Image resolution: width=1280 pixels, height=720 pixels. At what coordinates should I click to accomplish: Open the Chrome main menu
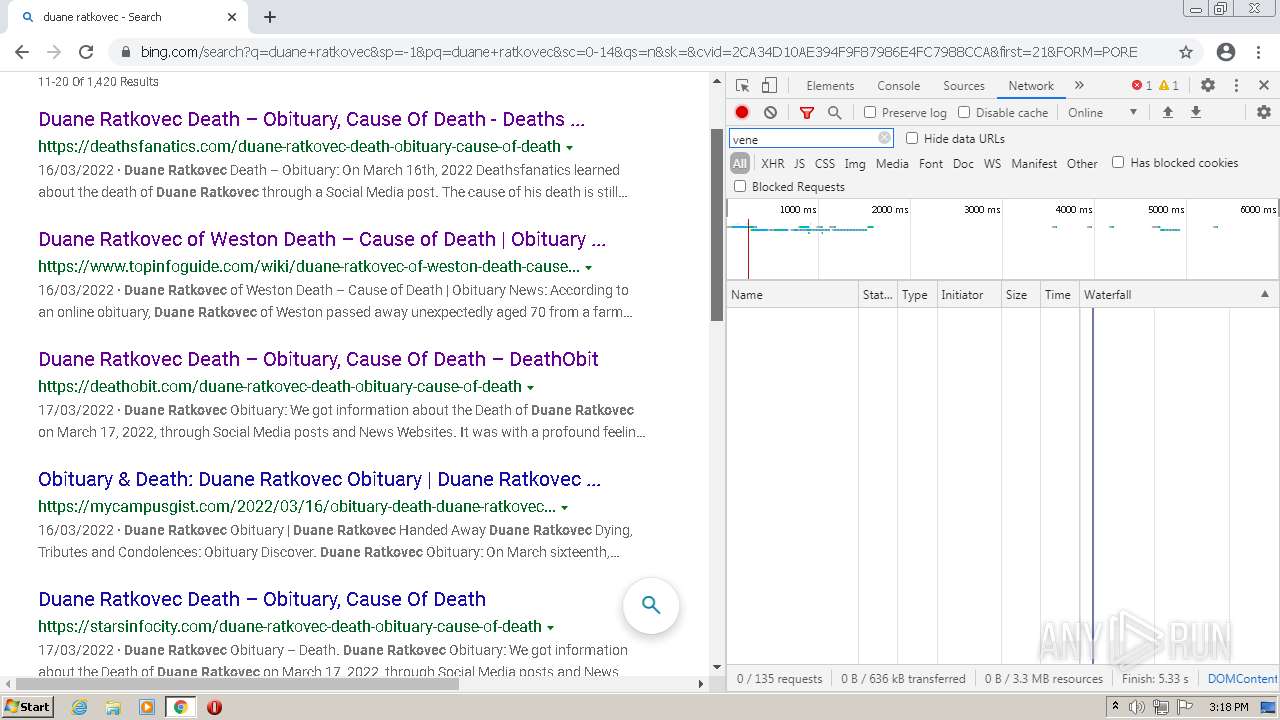coord(1260,52)
